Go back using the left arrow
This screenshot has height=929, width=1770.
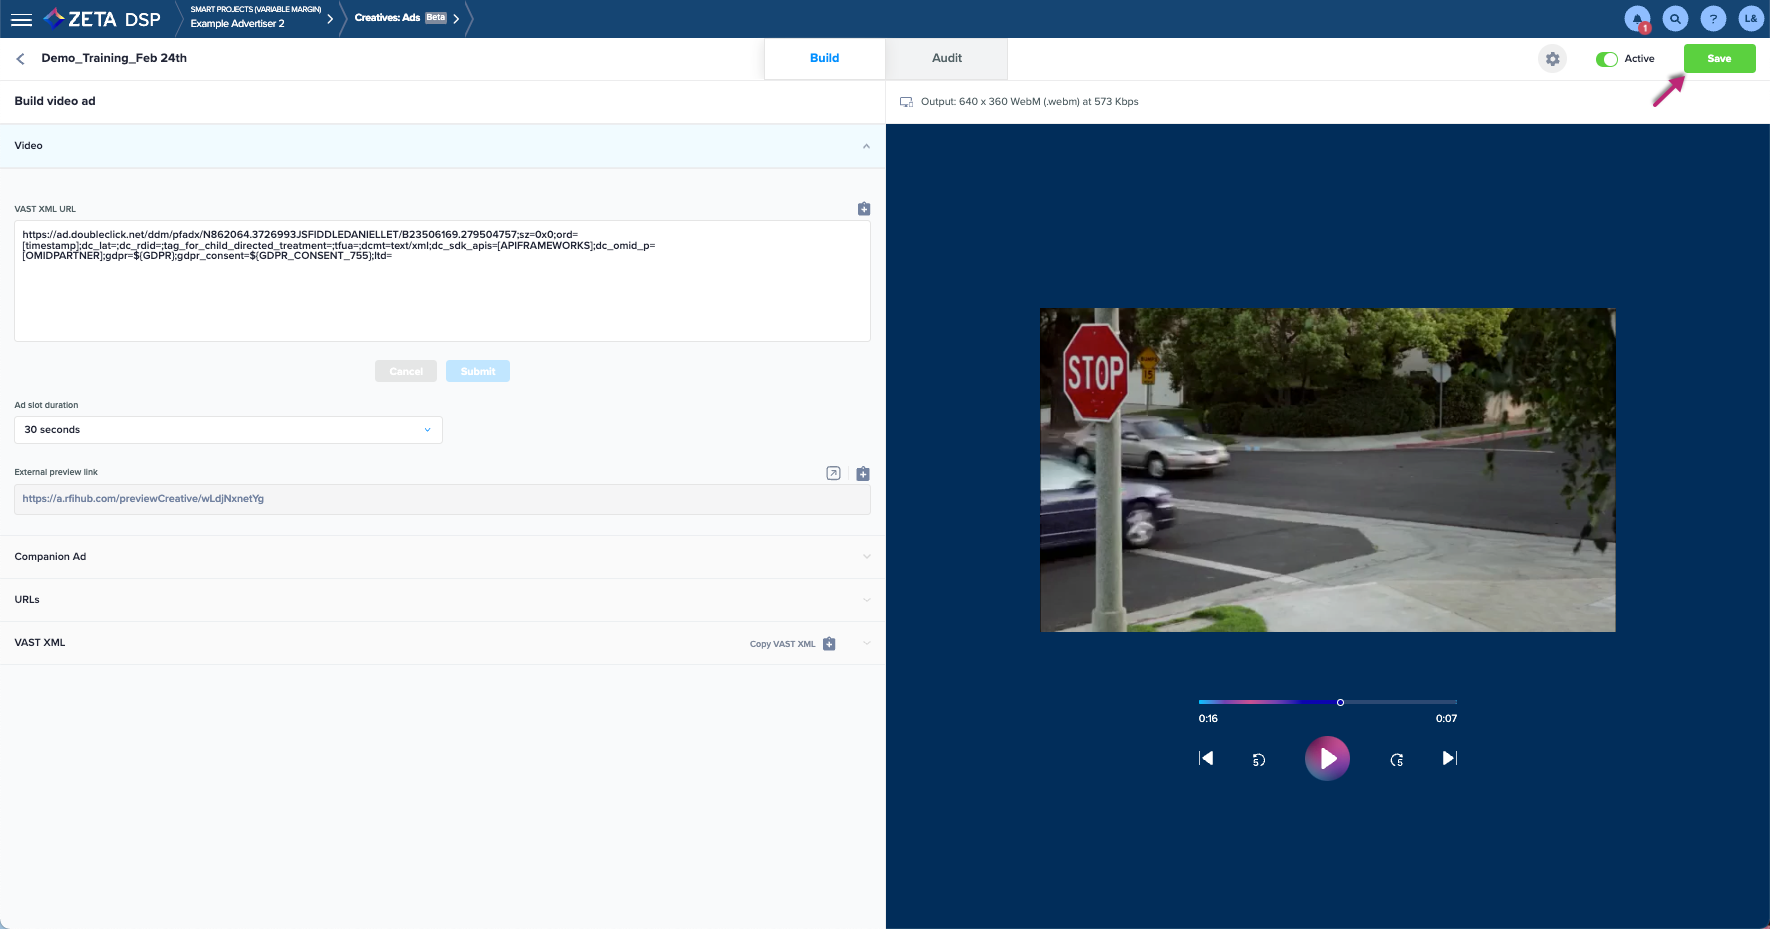click(x=21, y=59)
